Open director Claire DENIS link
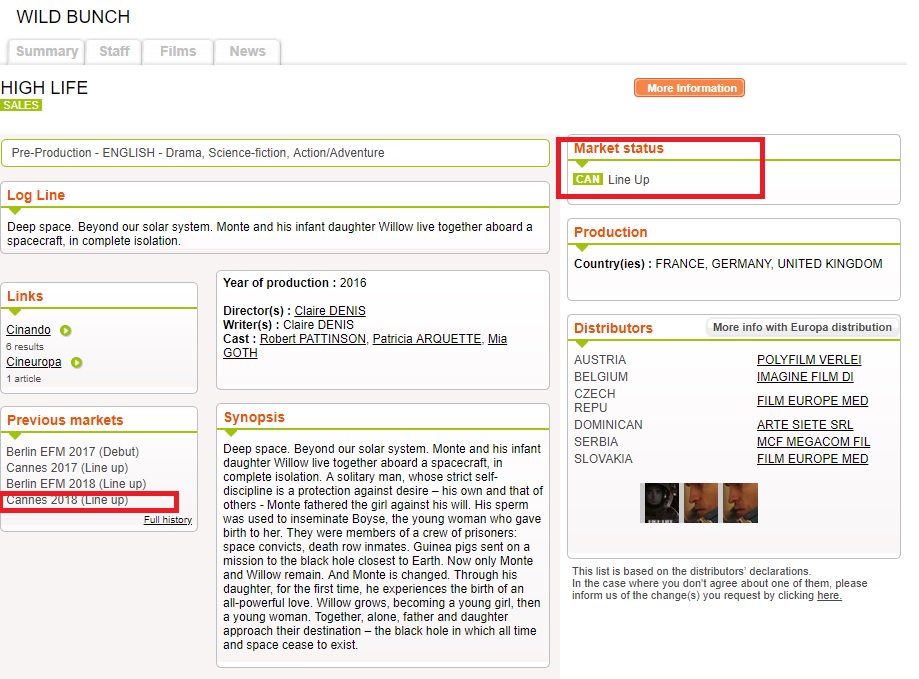The height and width of the screenshot is (679, 919). [x=330, y=311]
